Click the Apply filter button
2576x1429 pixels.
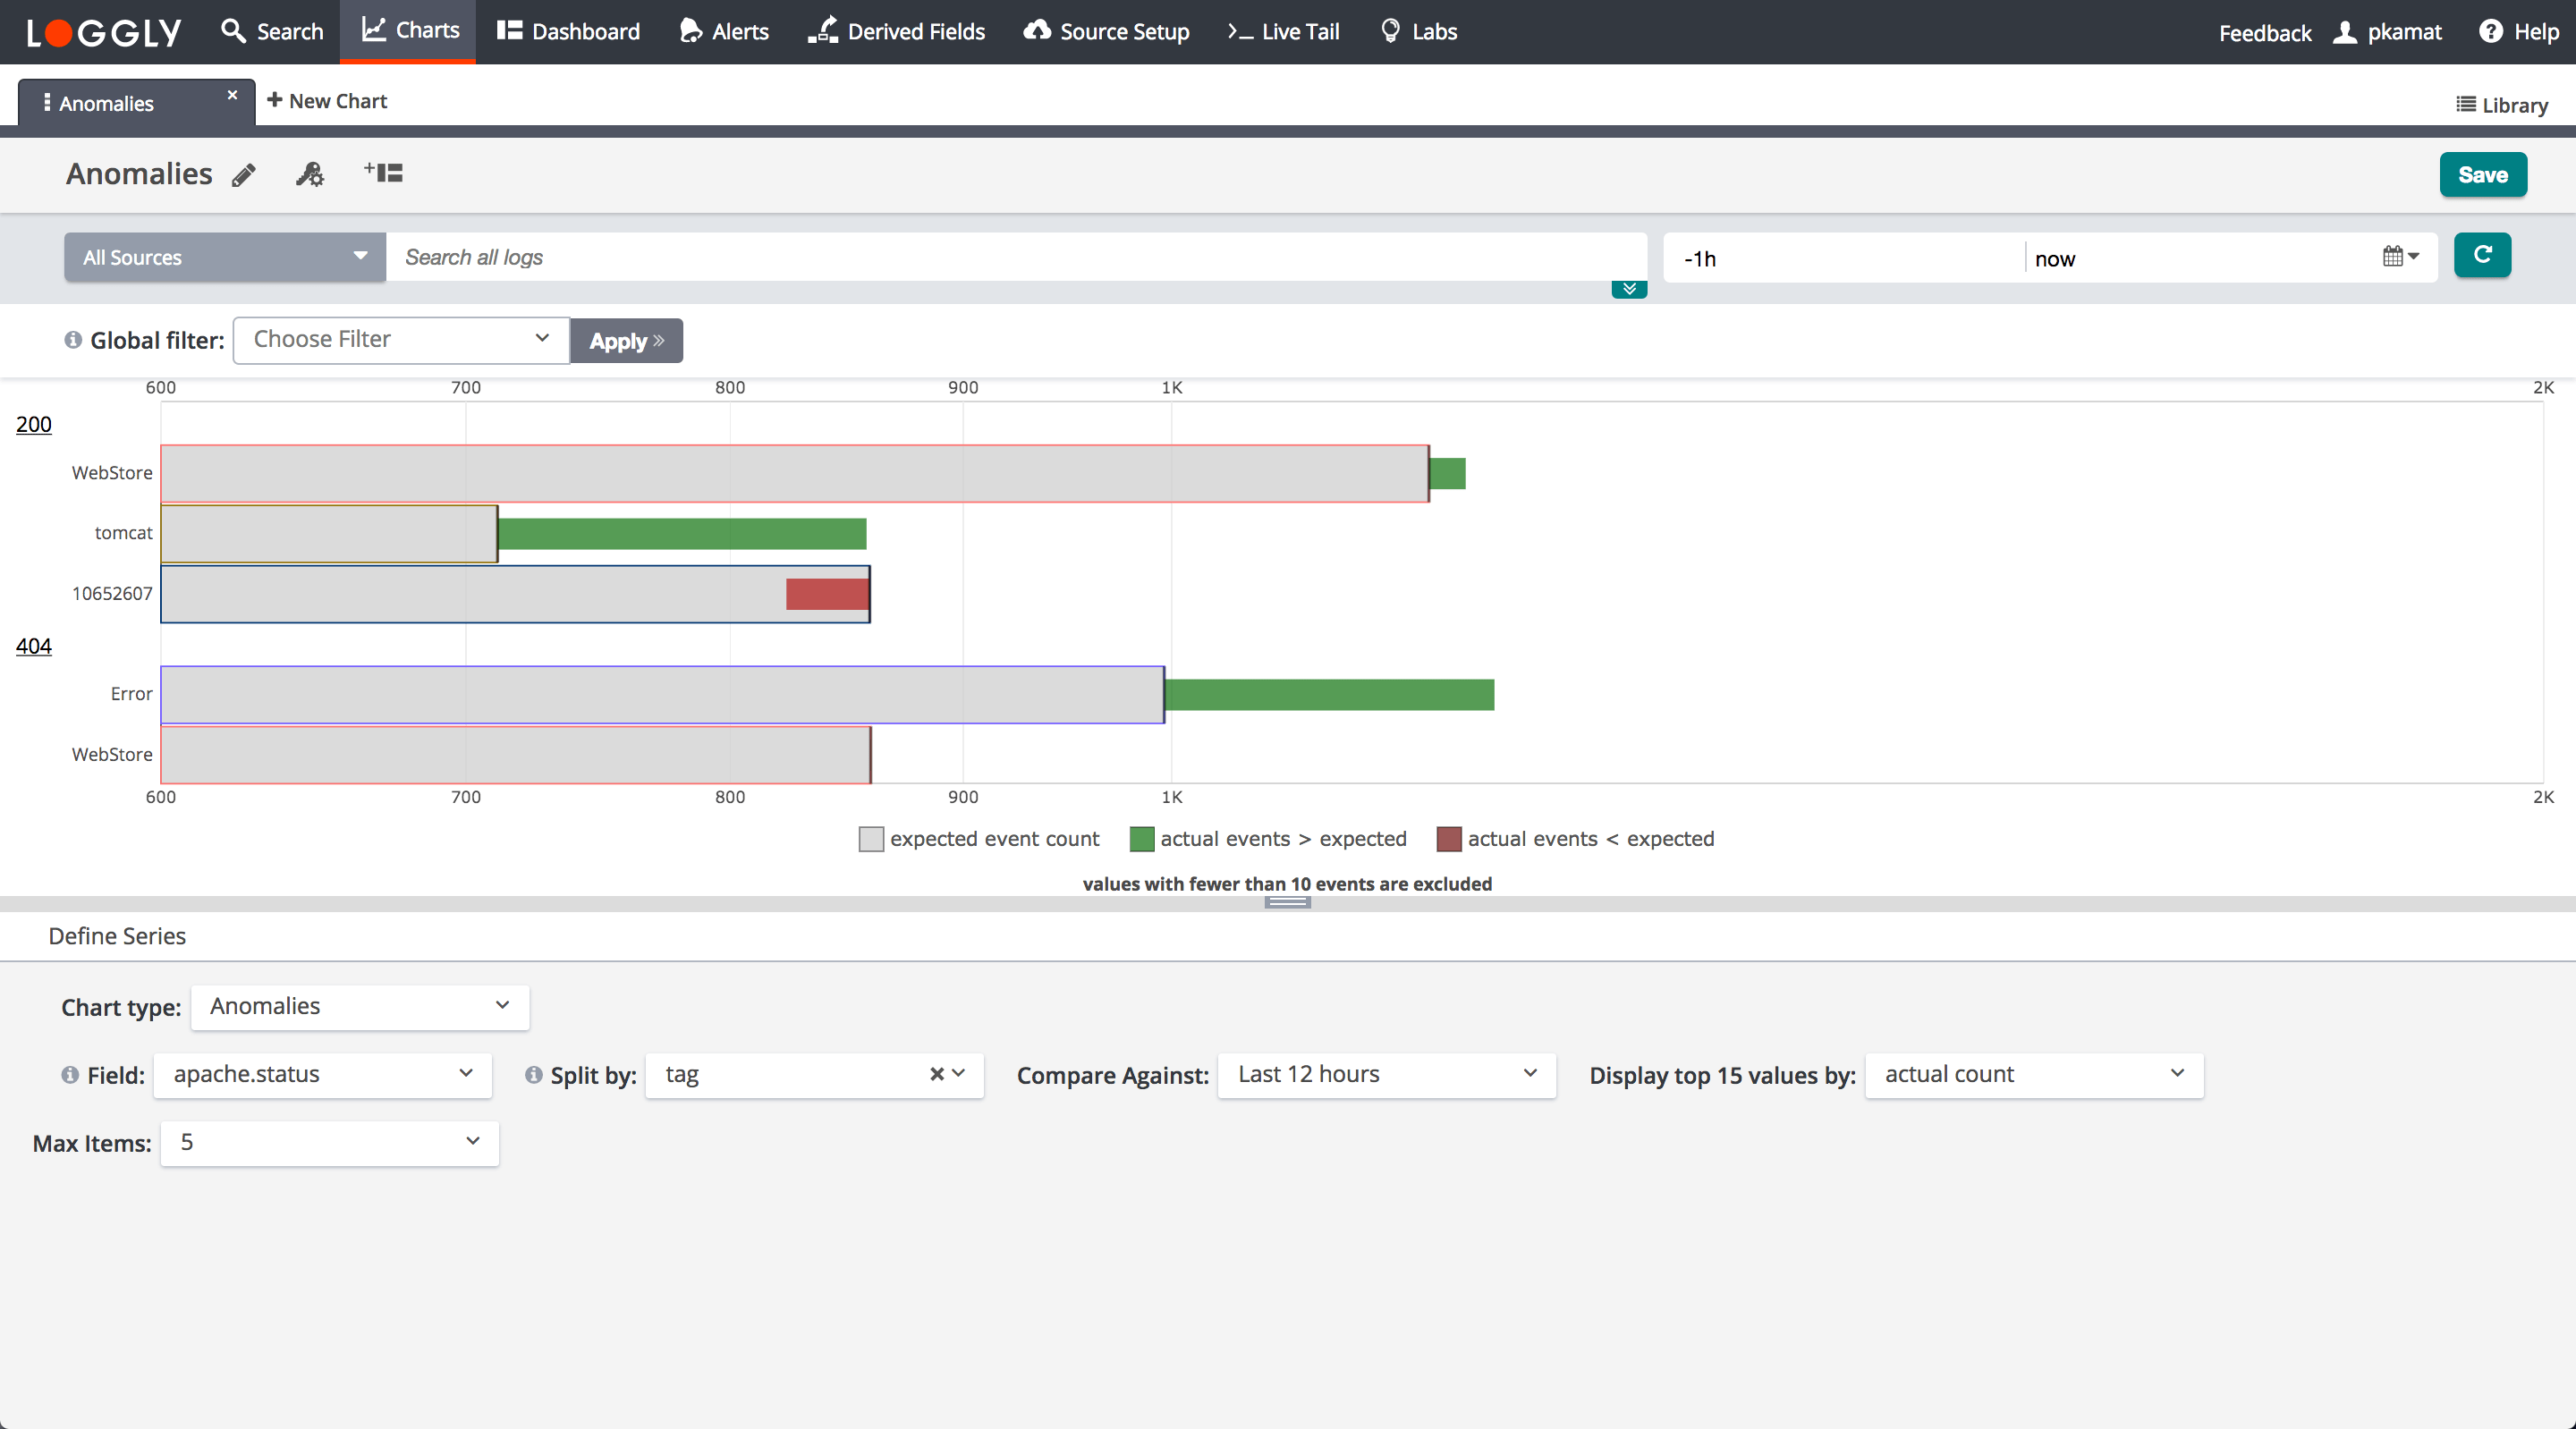pos(626,341)
